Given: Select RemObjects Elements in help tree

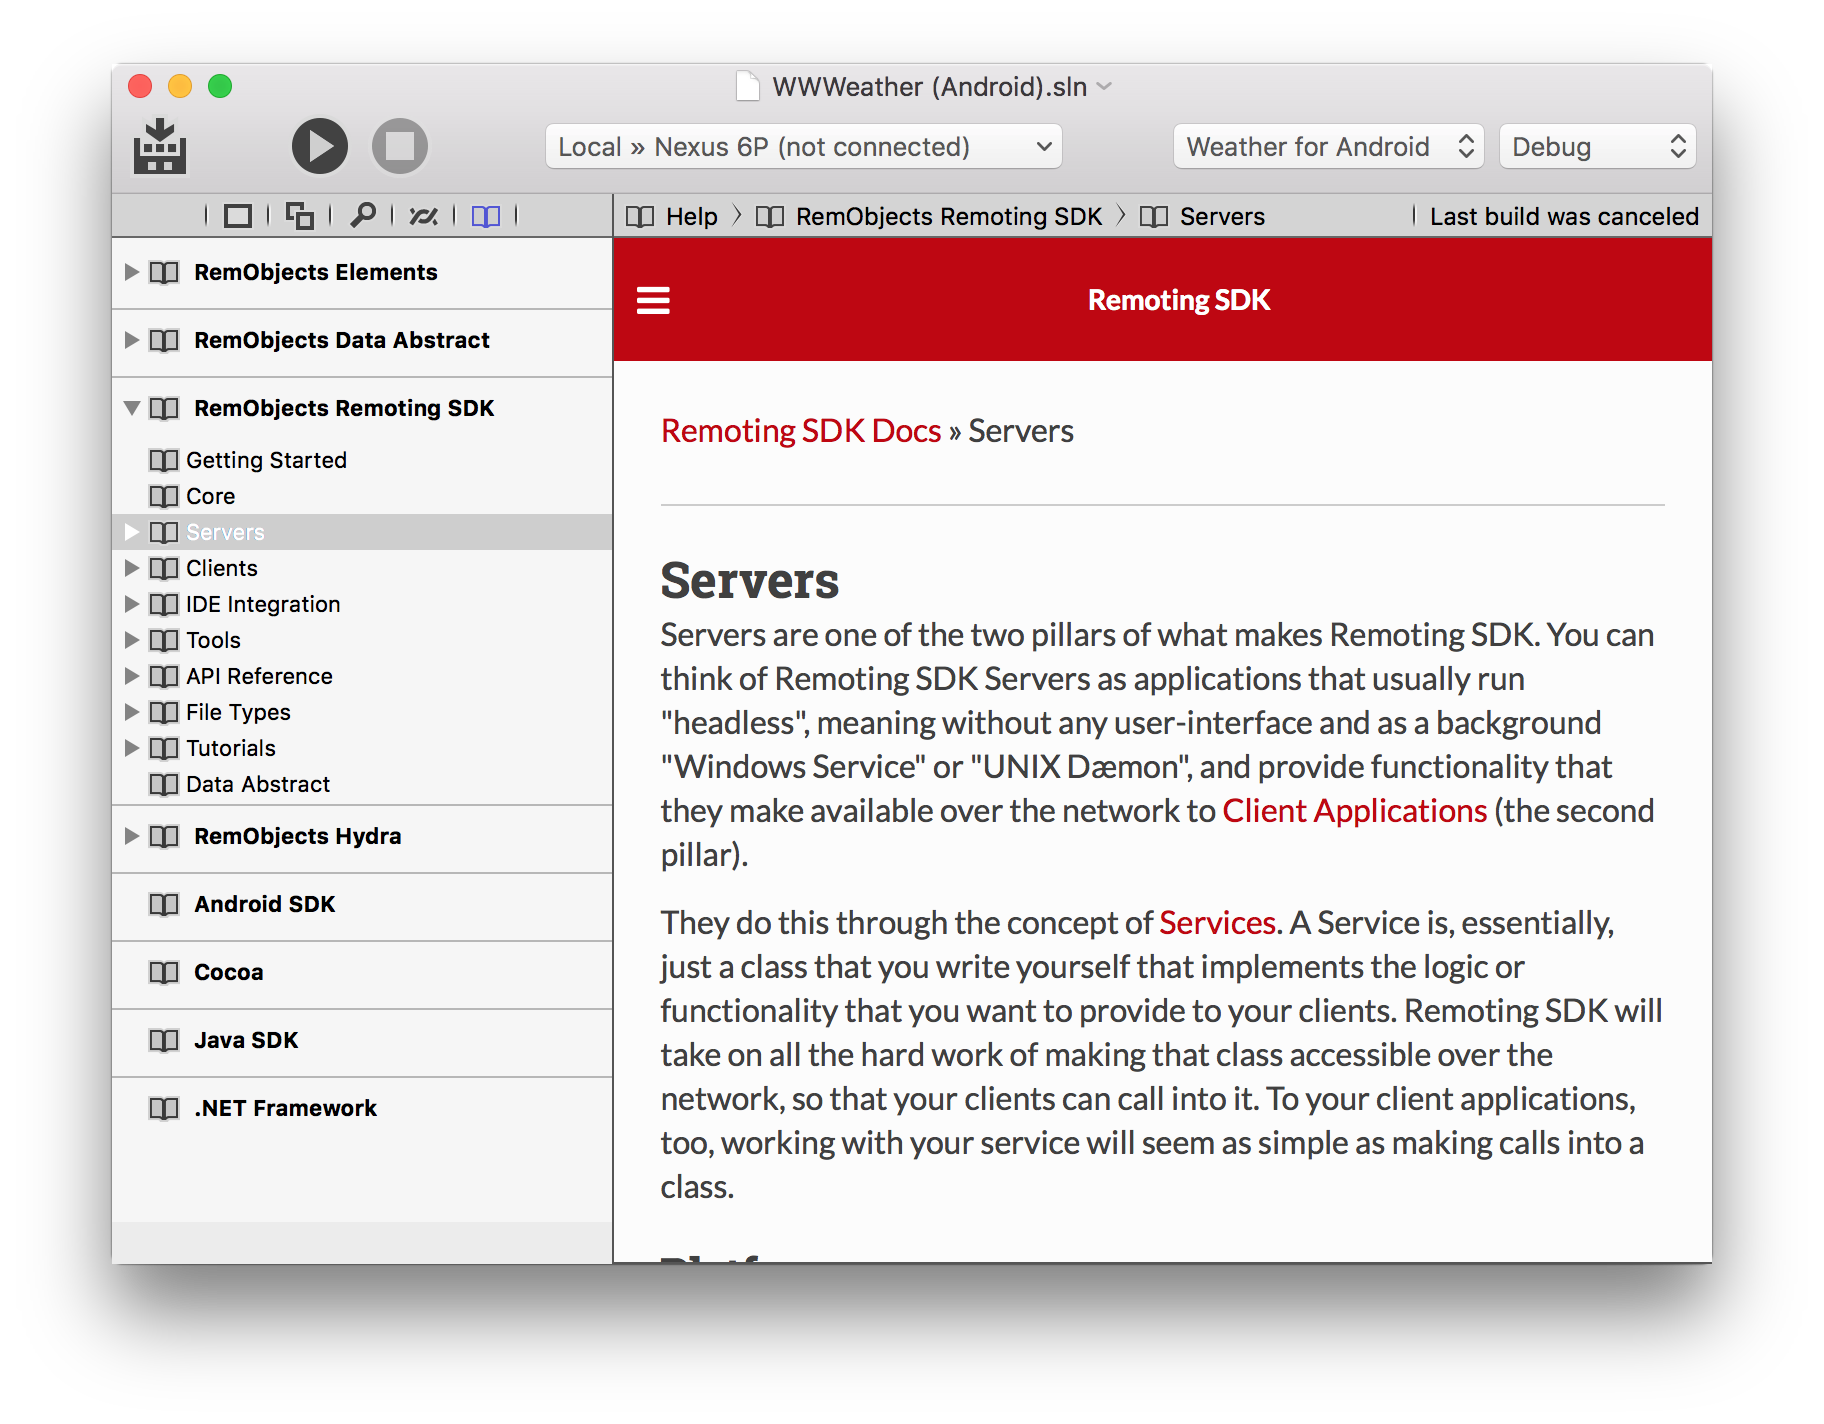Looking at the screenshot, I should pos(316,272).
